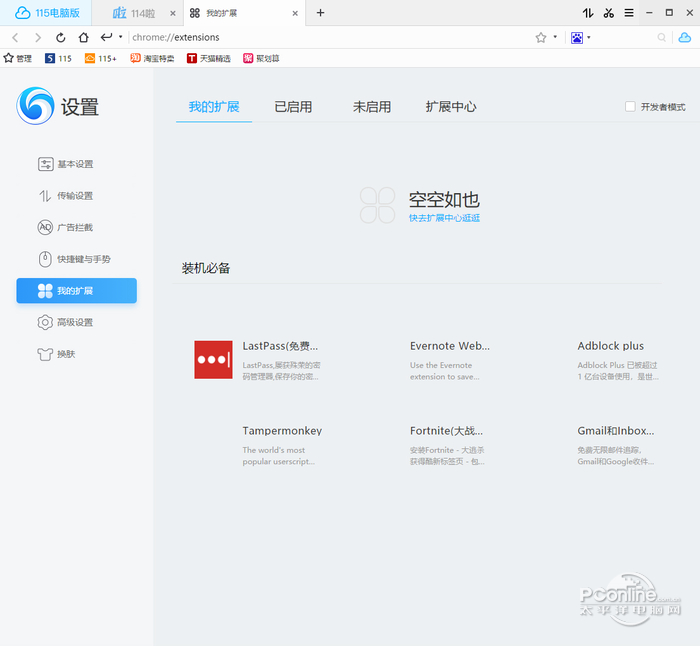This screenshot has height=646, width=700.
Task: Expand the search engine dropdown arrow
Action: pos(589,37)
